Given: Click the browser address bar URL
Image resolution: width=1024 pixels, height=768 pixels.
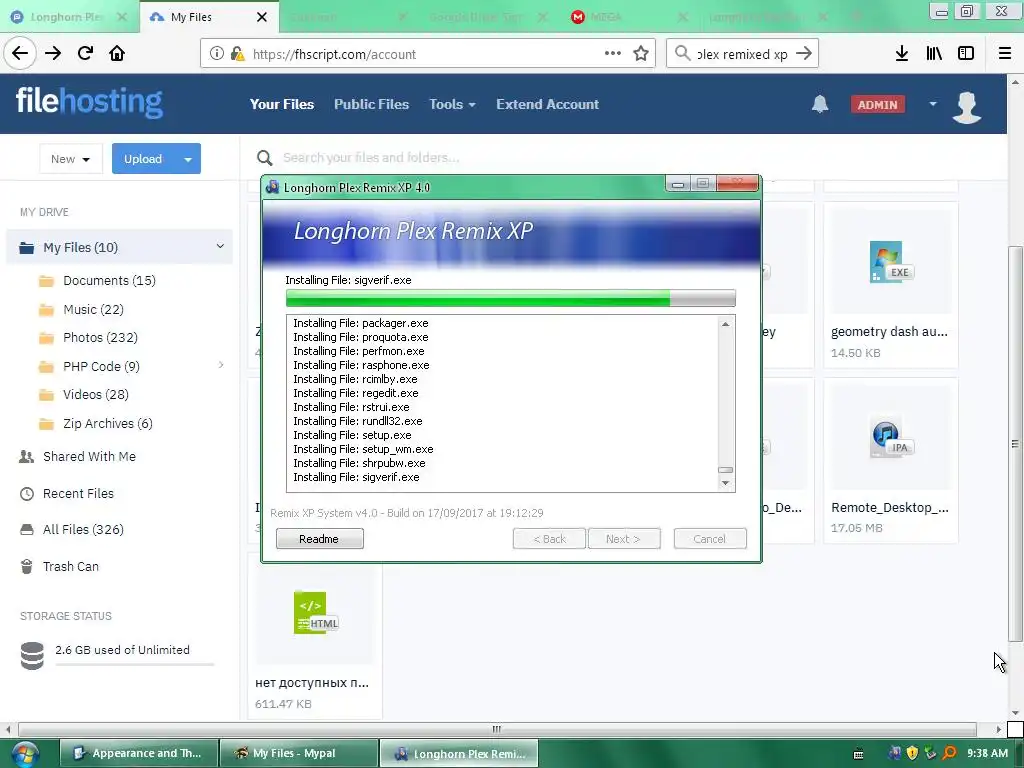Looking at the screenshot, I should click(334, 54).
